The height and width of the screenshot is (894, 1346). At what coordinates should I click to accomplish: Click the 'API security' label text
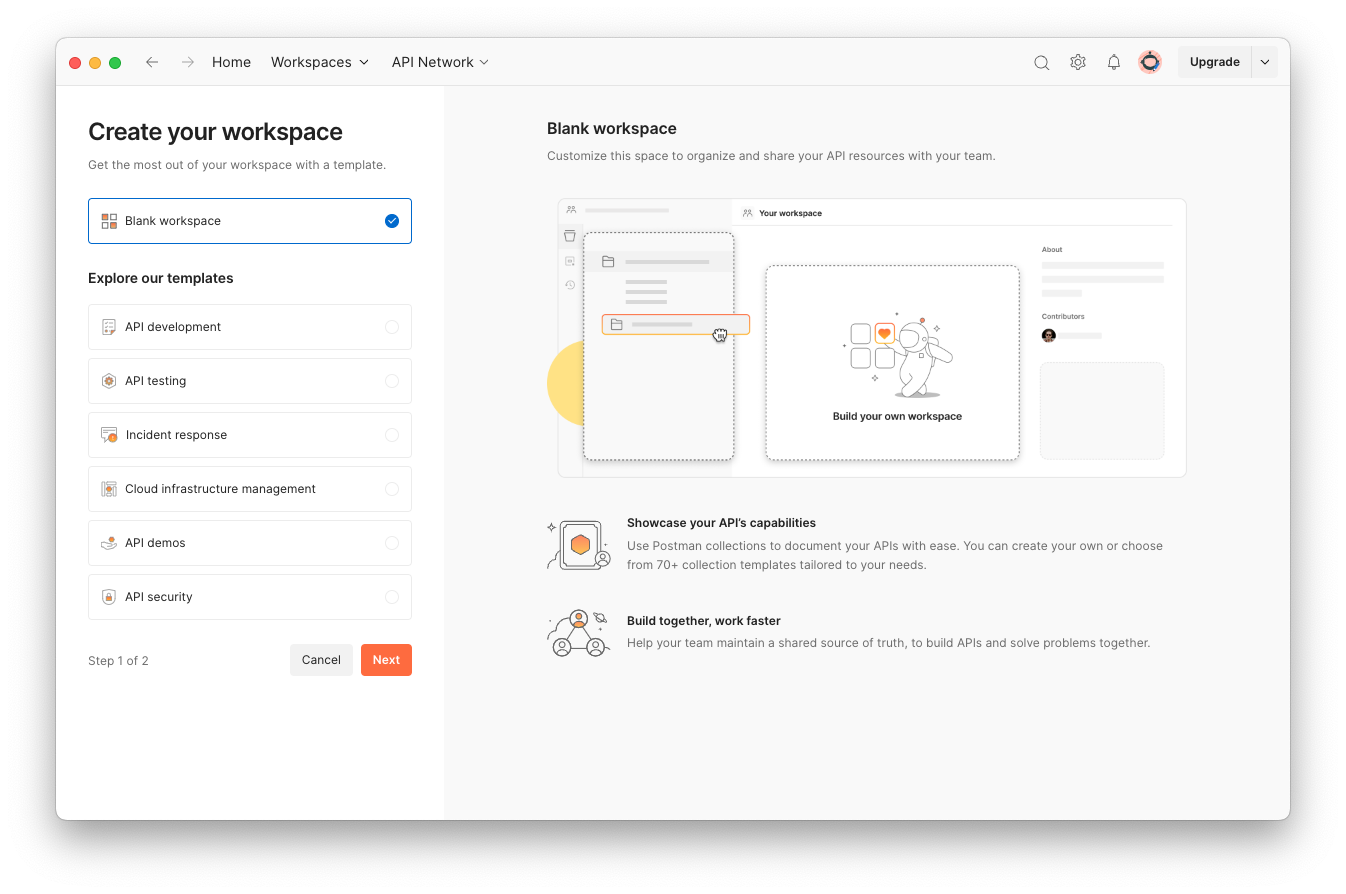(x=158, y=597)
